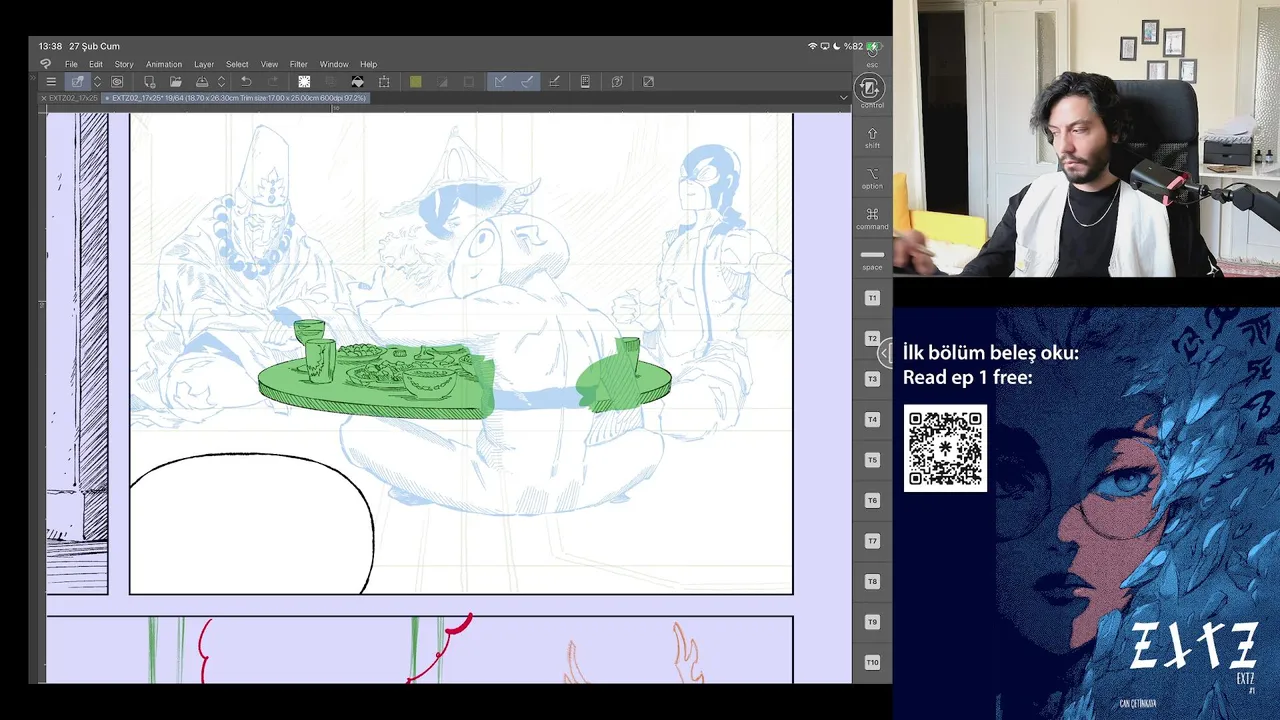This screenshot has width=1280, height=720.
Task: Click the rightmost command bar square icon
Action: point(648,81)
